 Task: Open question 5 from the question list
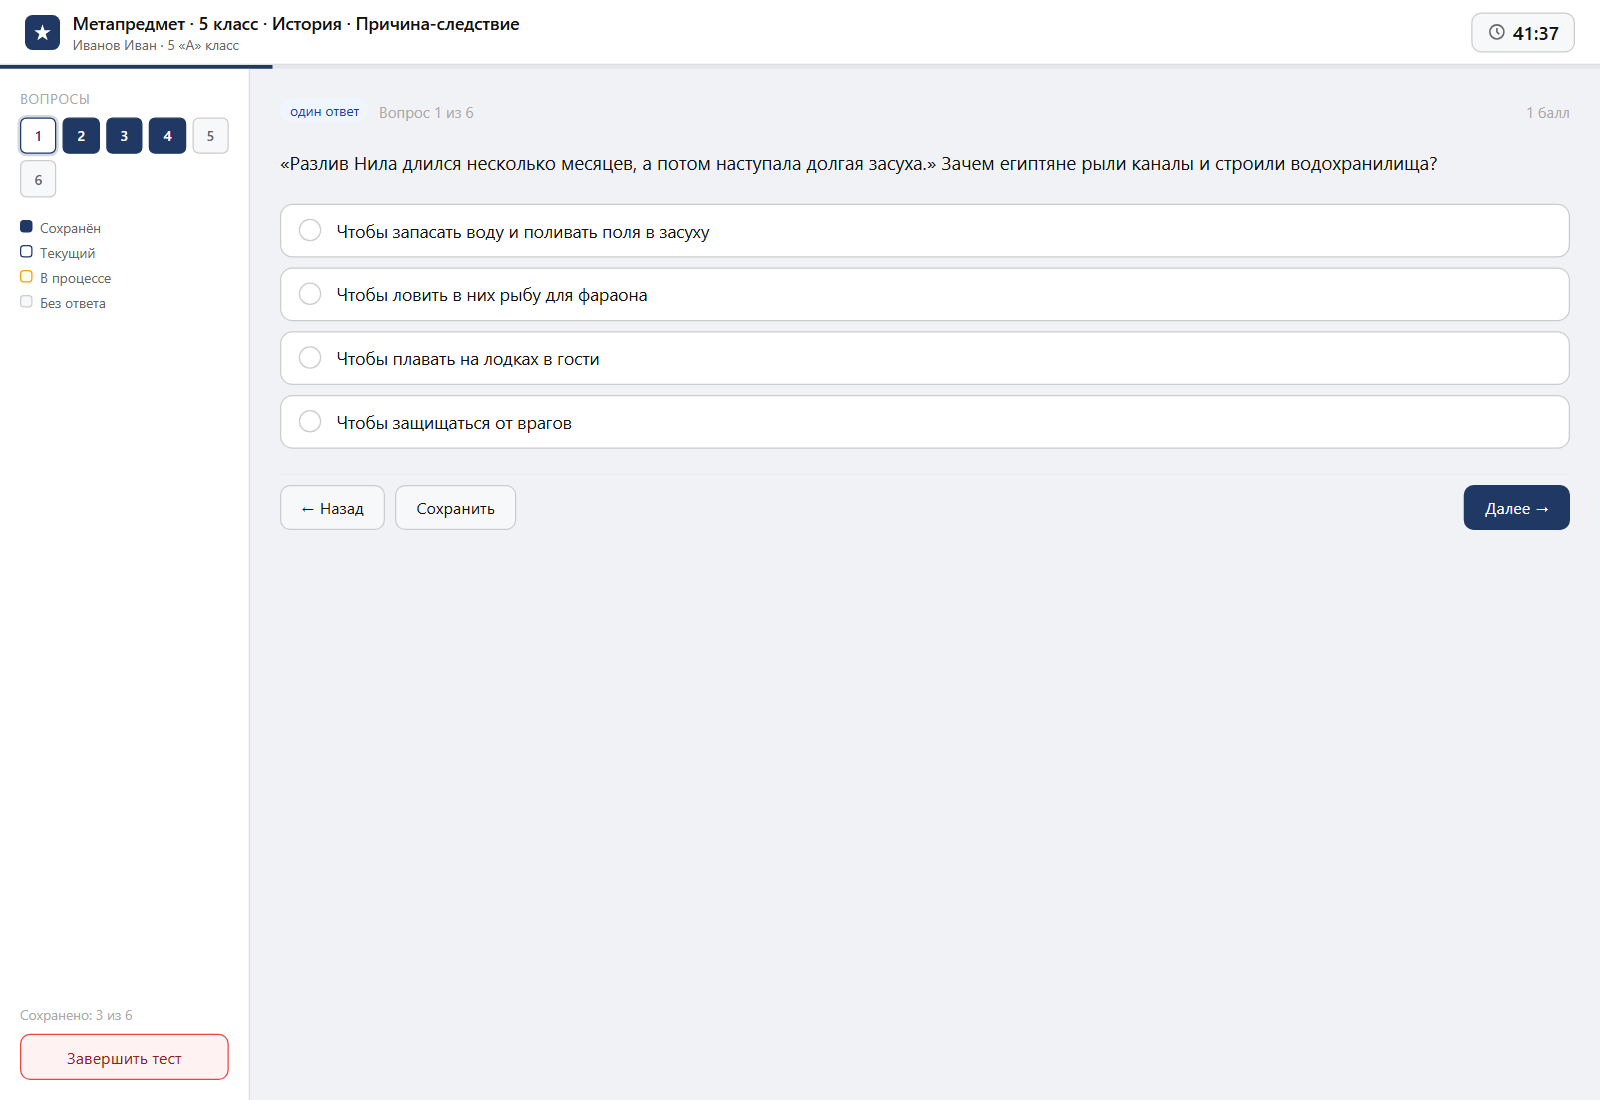point(210,136)
